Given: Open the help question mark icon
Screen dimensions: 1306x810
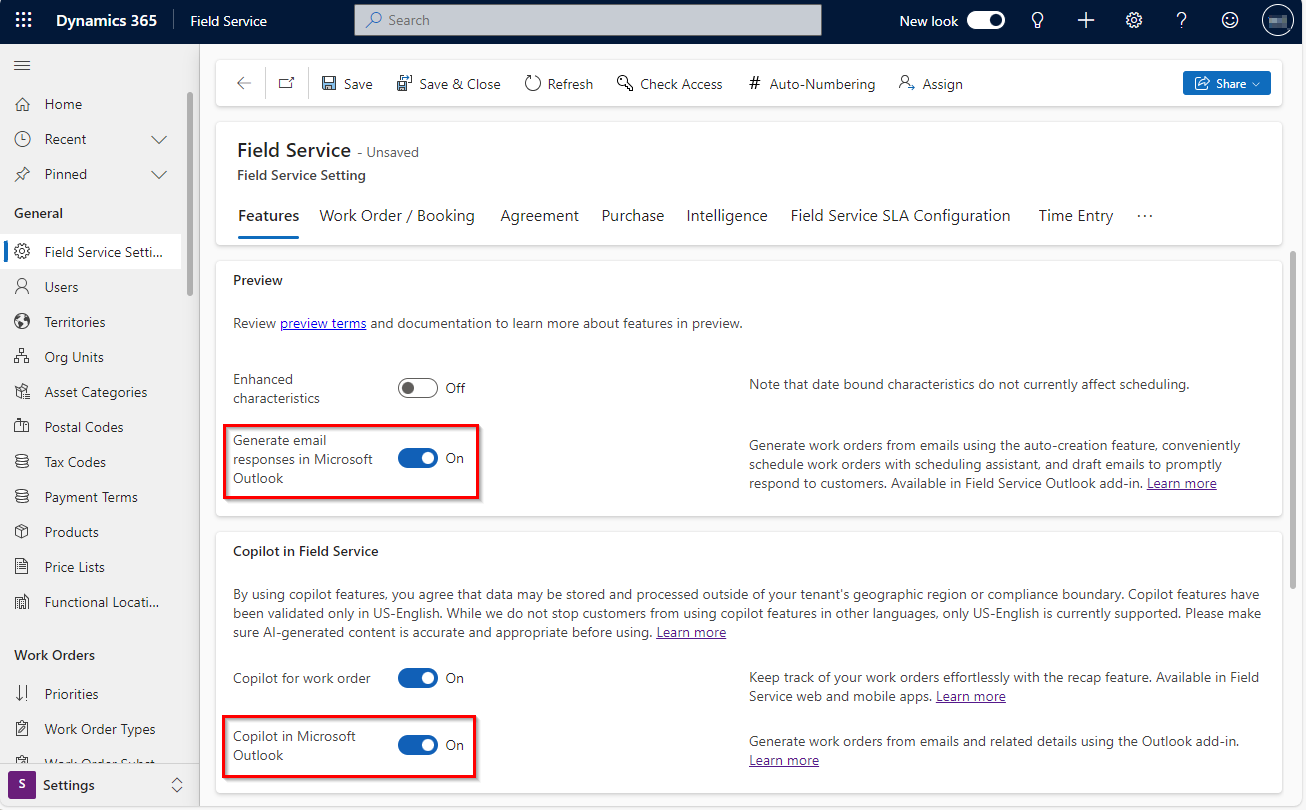Looking at the screenshot, I should 1182,20.
